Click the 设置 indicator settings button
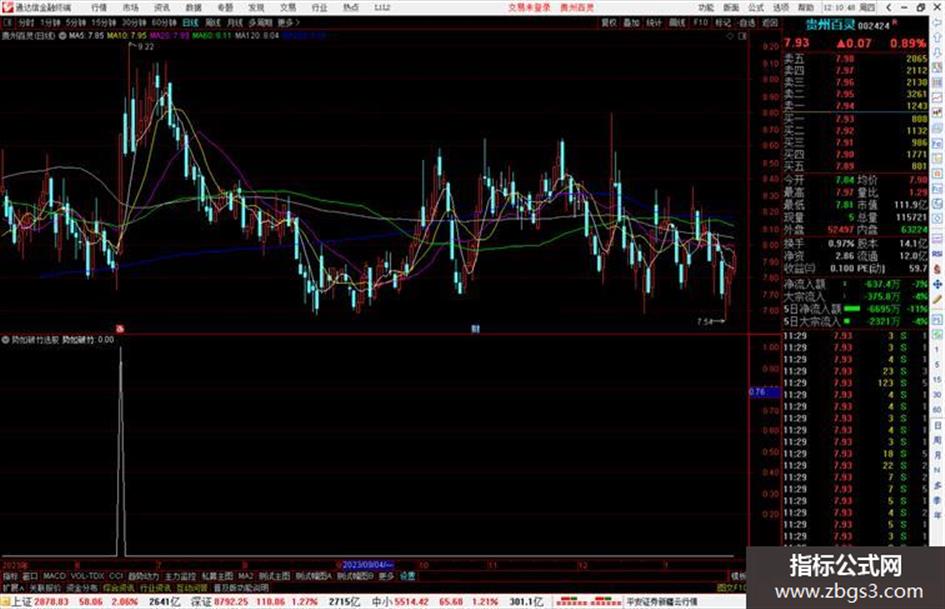The height and width of the screenshot is (609, 945). 407,576
